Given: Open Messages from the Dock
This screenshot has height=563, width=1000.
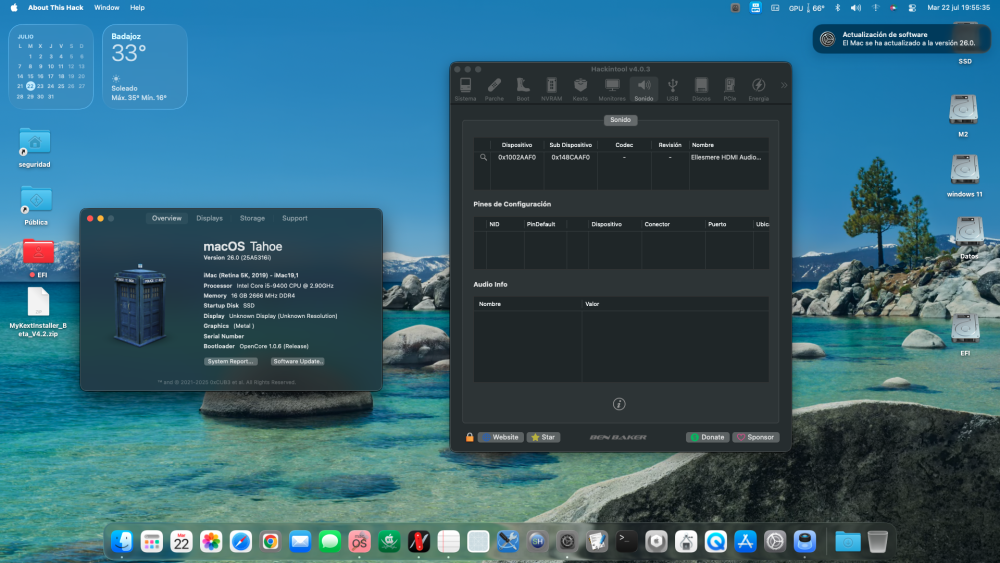Looking at the screenshot, I should pos(330,541).
